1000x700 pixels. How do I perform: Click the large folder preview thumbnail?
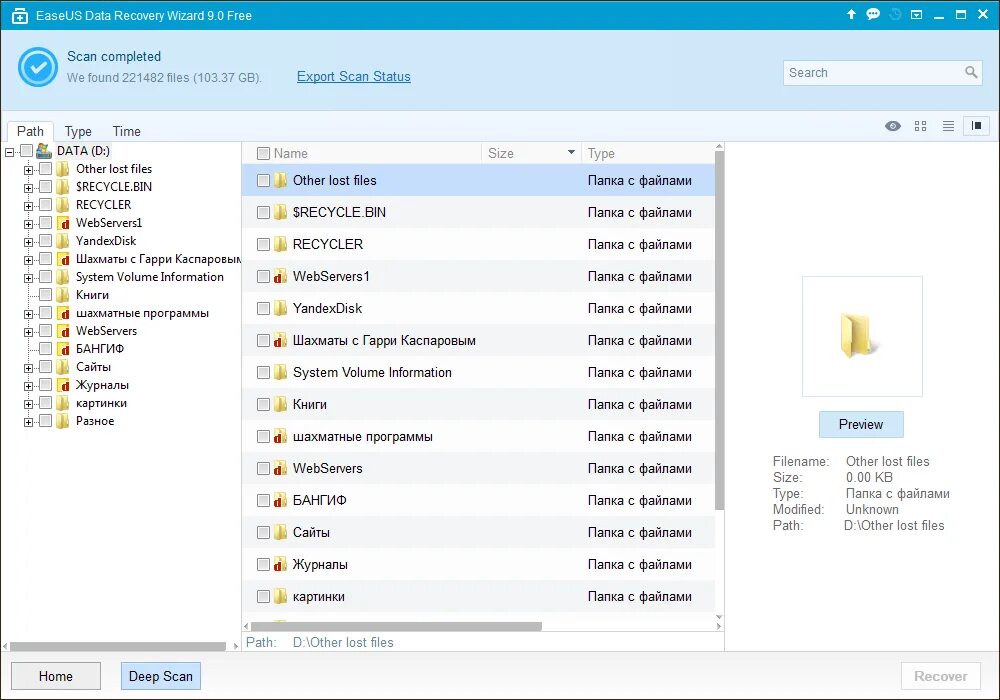point(862,336)
